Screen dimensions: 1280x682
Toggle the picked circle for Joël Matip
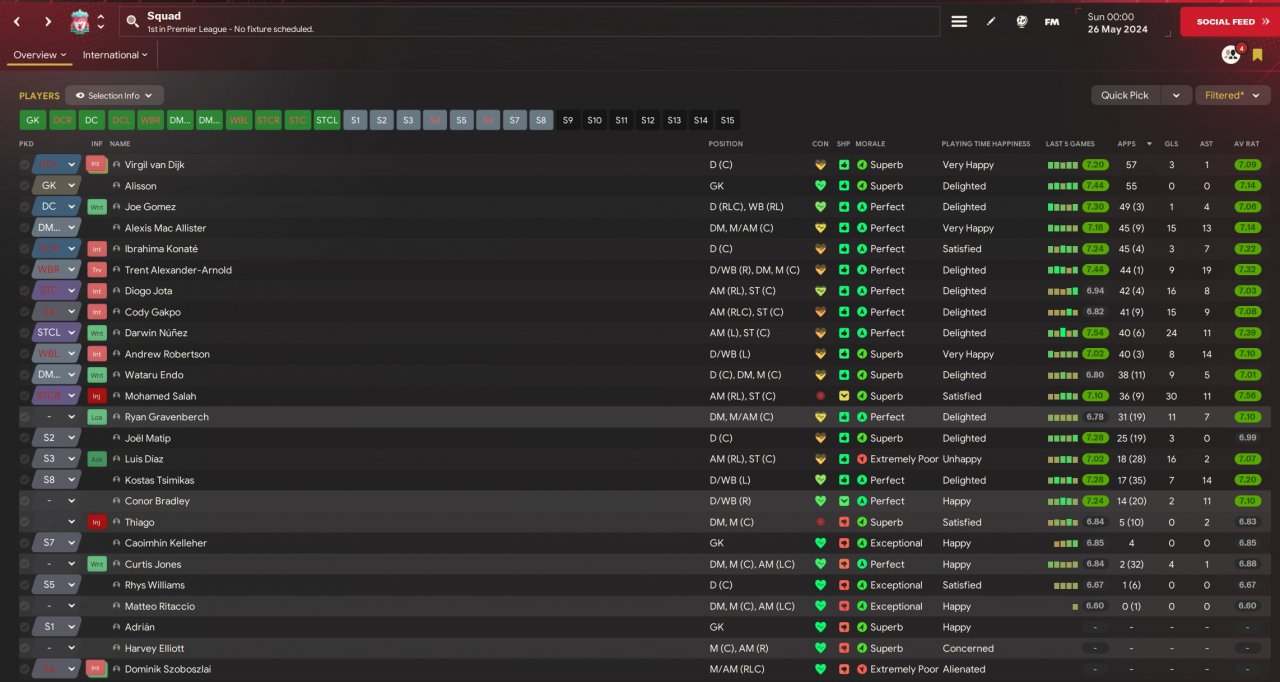click(25, 438)
